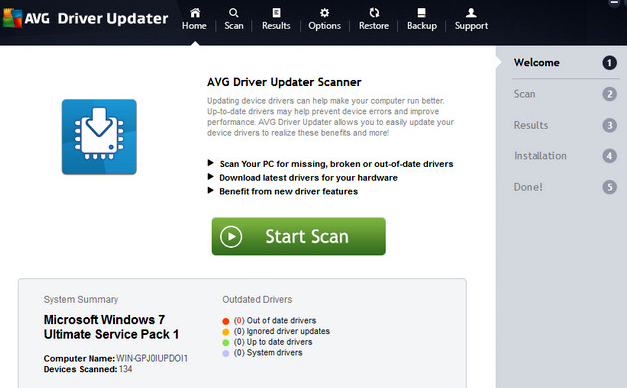This screenshot has height=388, width=627.
Task: Click the Restore circular arrows icon
Action: click(374, 13)
